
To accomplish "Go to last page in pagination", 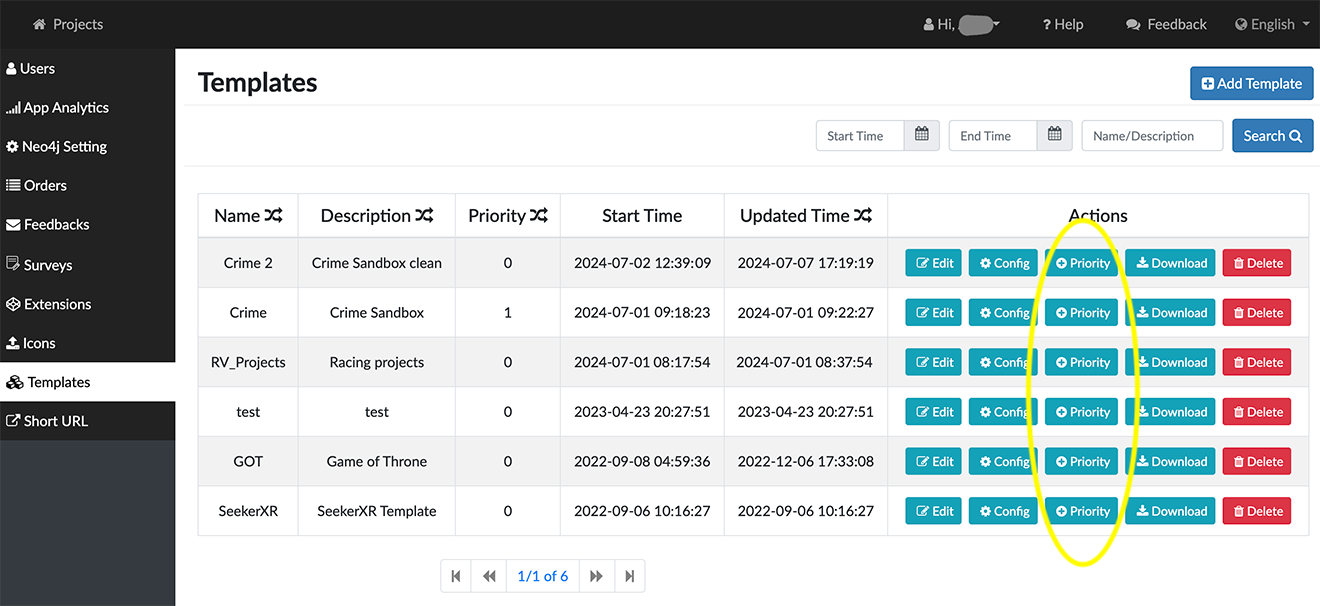I will (629, 576).
